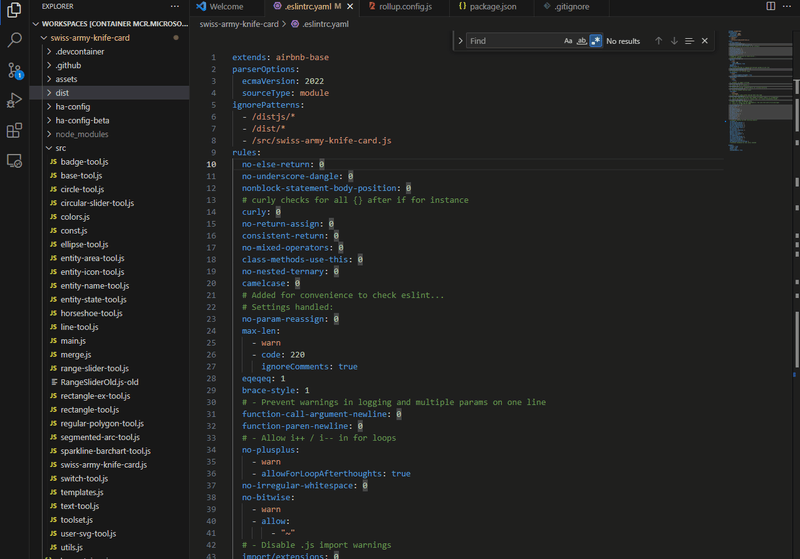
Task: Open the Remote Explorer view
Action: click(x=14, y=161)
